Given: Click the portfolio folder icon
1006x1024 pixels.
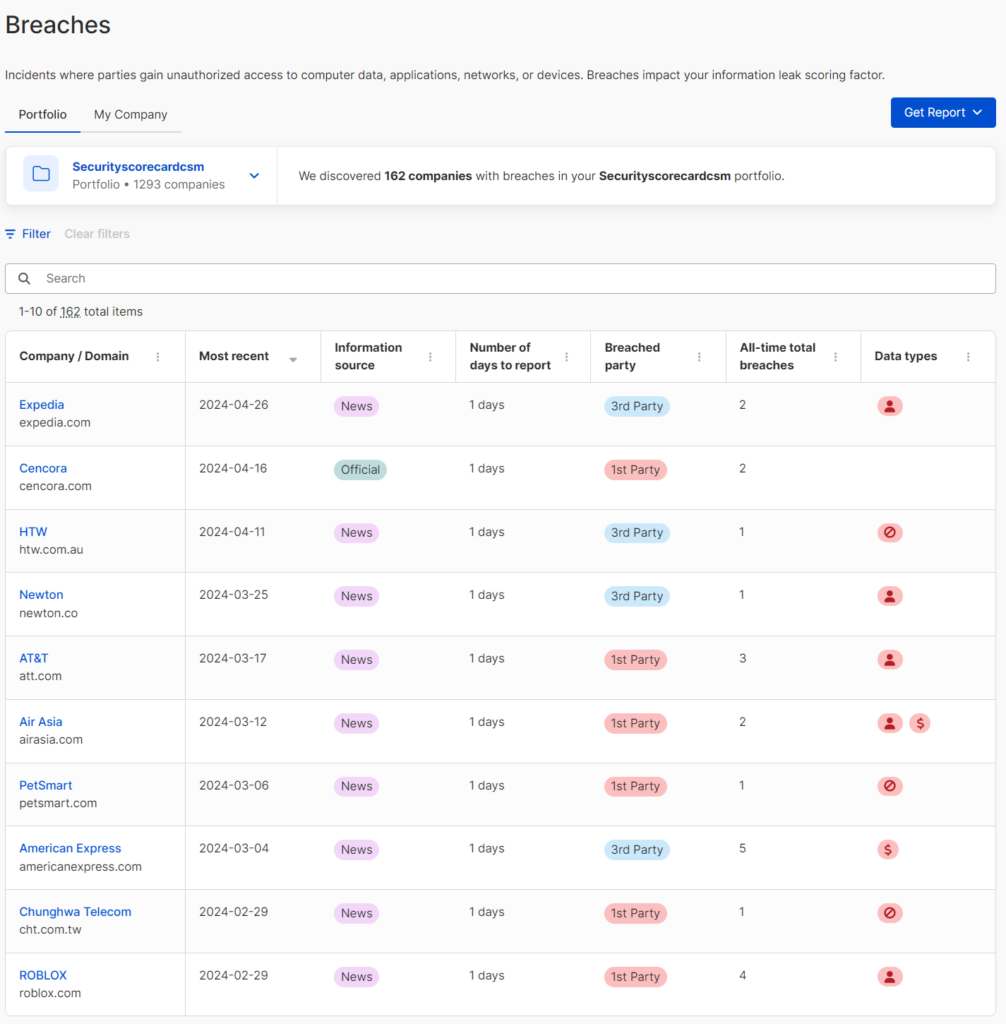Looking at the screenshot, I should (41, 174).
